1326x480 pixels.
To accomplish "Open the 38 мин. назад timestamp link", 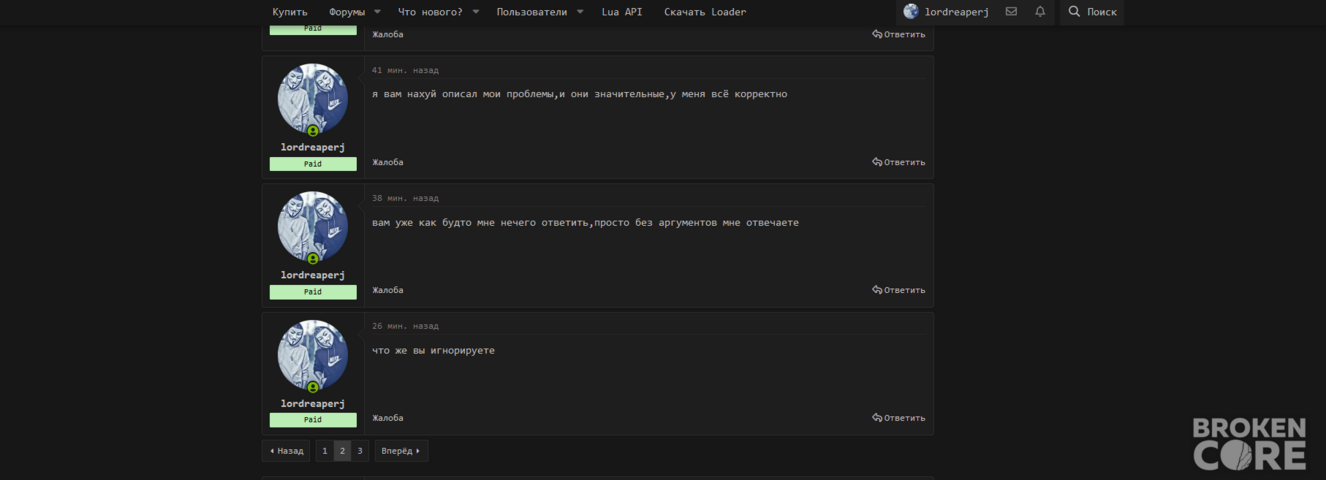I will click(405, 198).
